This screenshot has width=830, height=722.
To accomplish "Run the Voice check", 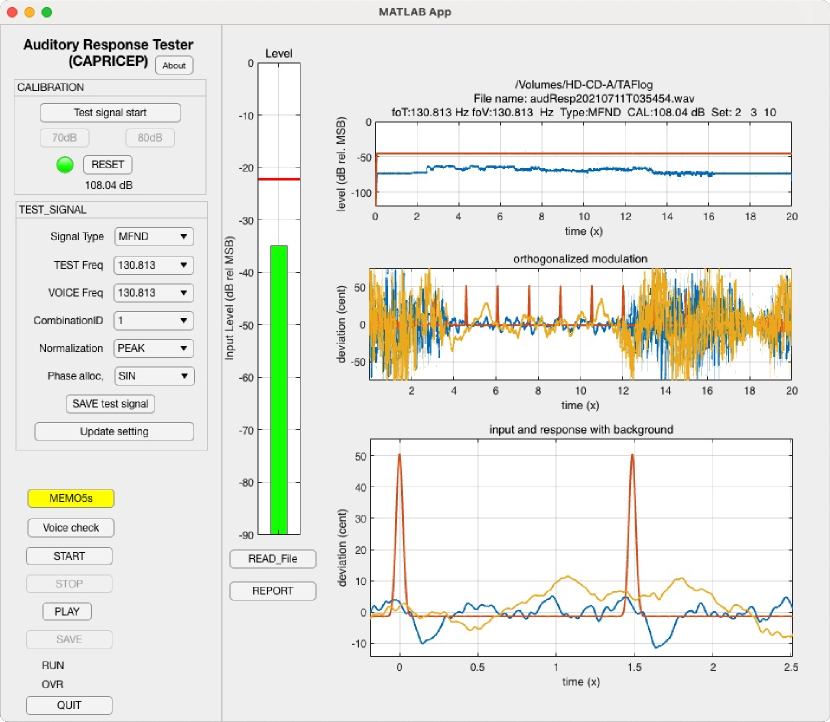I will point(70,527).
